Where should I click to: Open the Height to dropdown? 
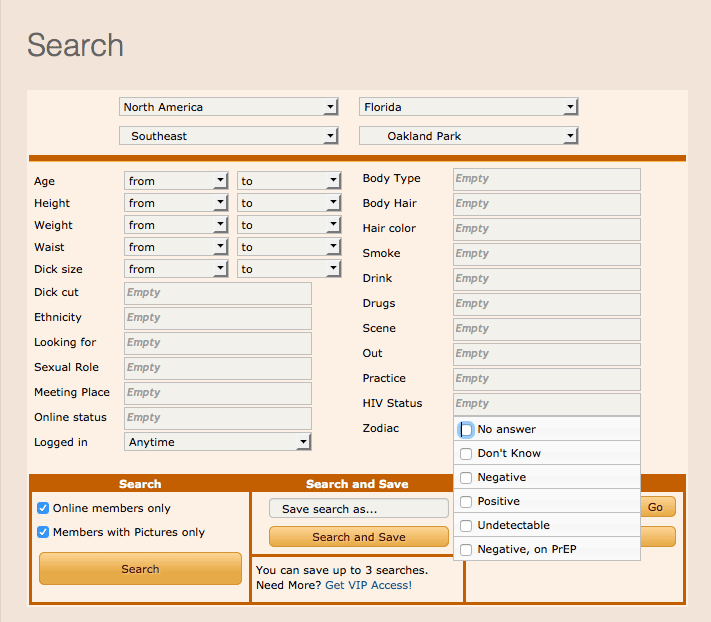pyautogui.click(x=289, y=203)
